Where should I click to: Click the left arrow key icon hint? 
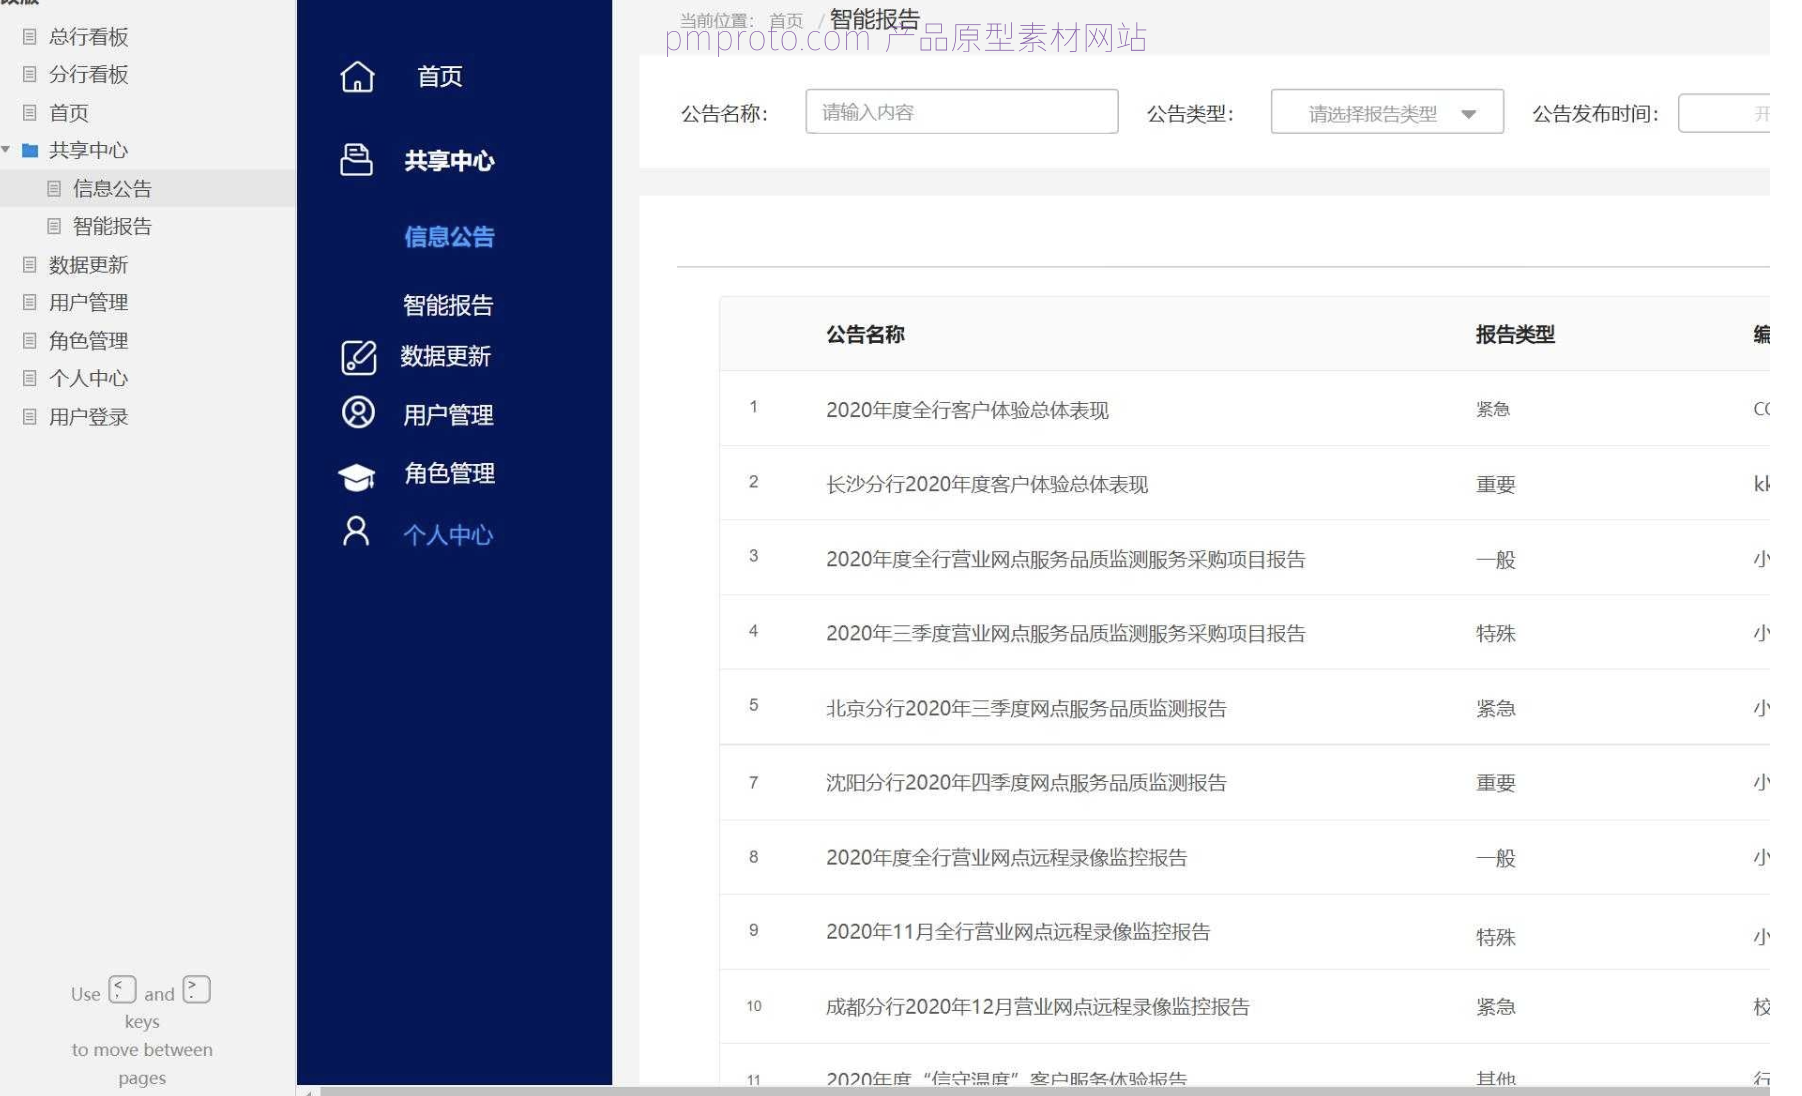(x=122, y=989)
